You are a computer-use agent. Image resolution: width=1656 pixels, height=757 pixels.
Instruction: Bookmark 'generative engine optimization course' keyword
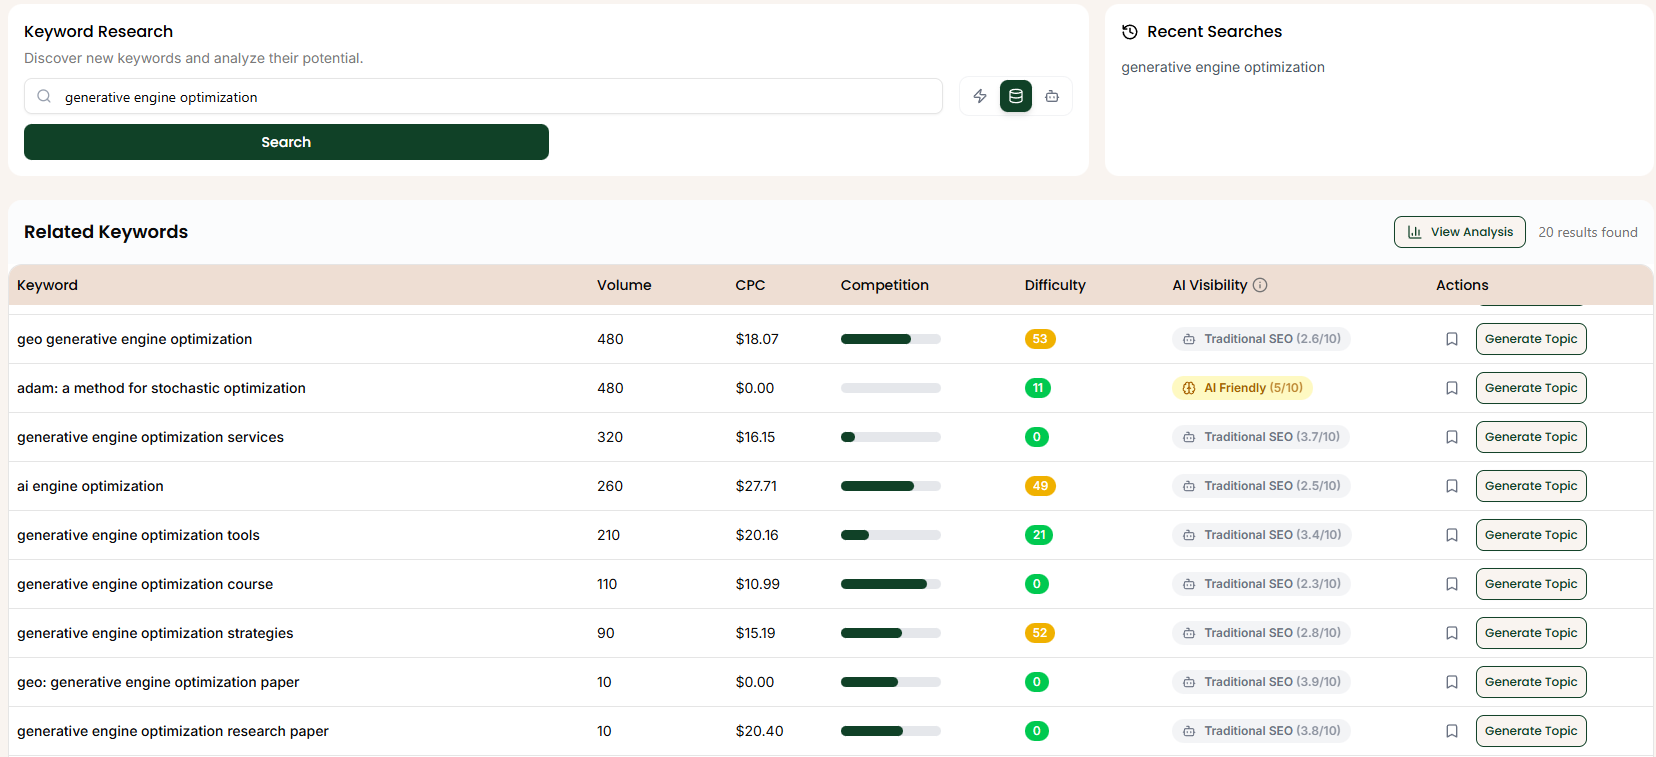click(x=1452, y=584)
